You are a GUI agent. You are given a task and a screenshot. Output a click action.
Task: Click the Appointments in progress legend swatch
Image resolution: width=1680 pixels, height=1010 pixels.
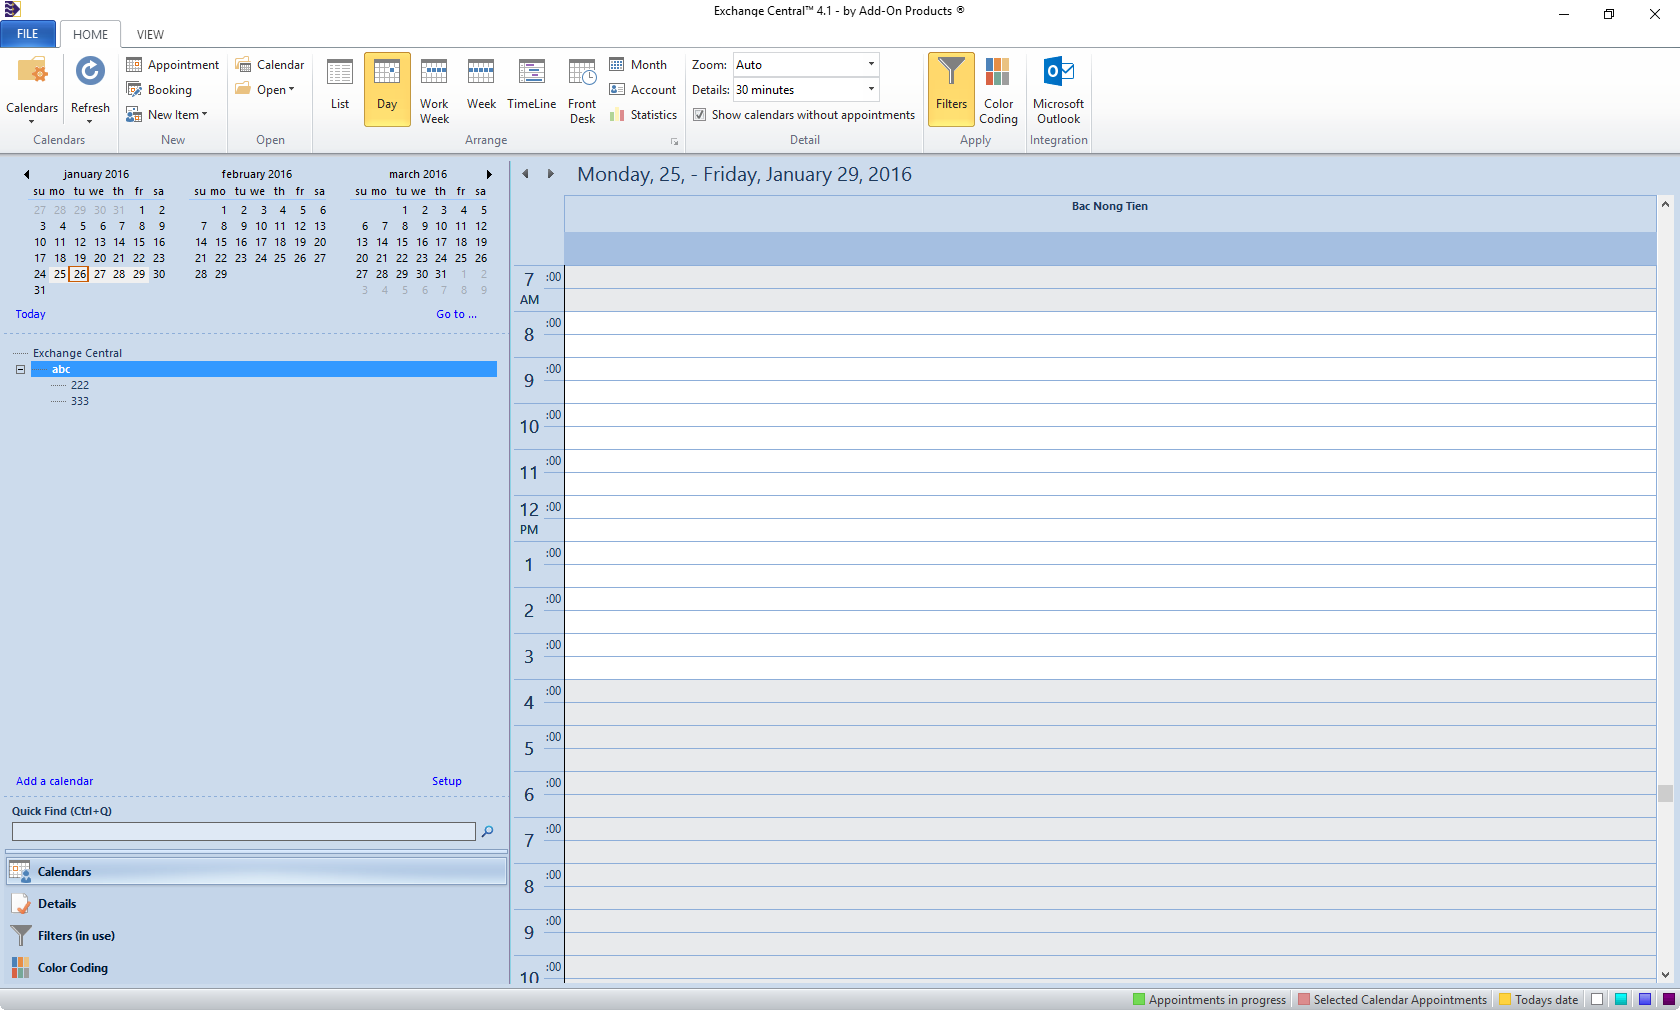coord(1139,1000)
